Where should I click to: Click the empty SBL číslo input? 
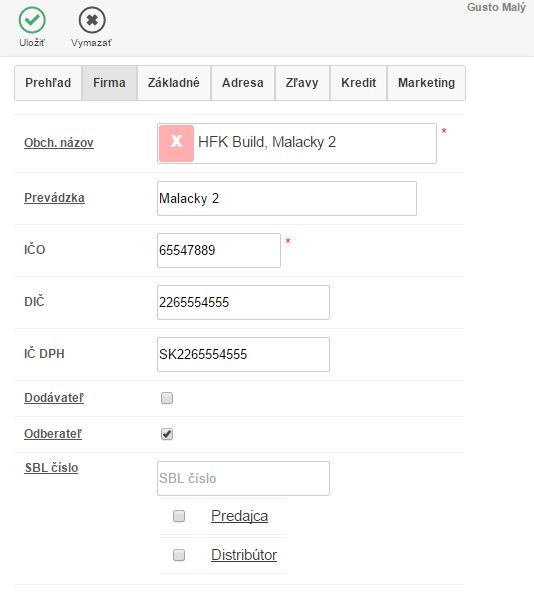point(243,478)
